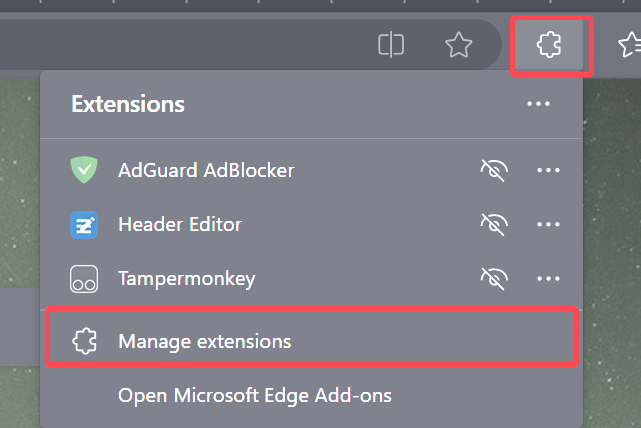Open more actions for Header Editor

[x=548, y=224]
